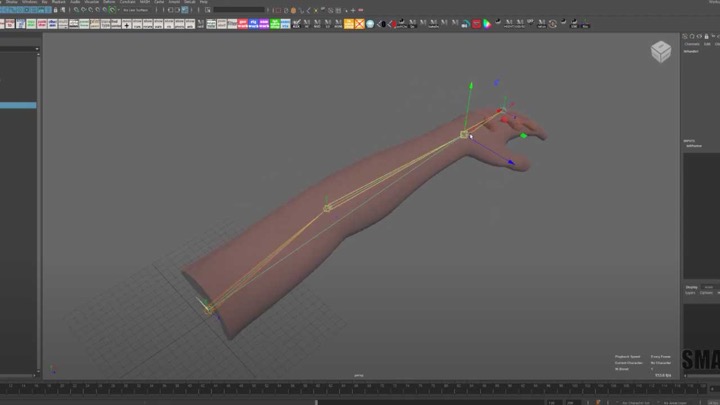This screenshot has width=720, height=405.
Task: Toggle snap to view planes icon
Action: 104,10
